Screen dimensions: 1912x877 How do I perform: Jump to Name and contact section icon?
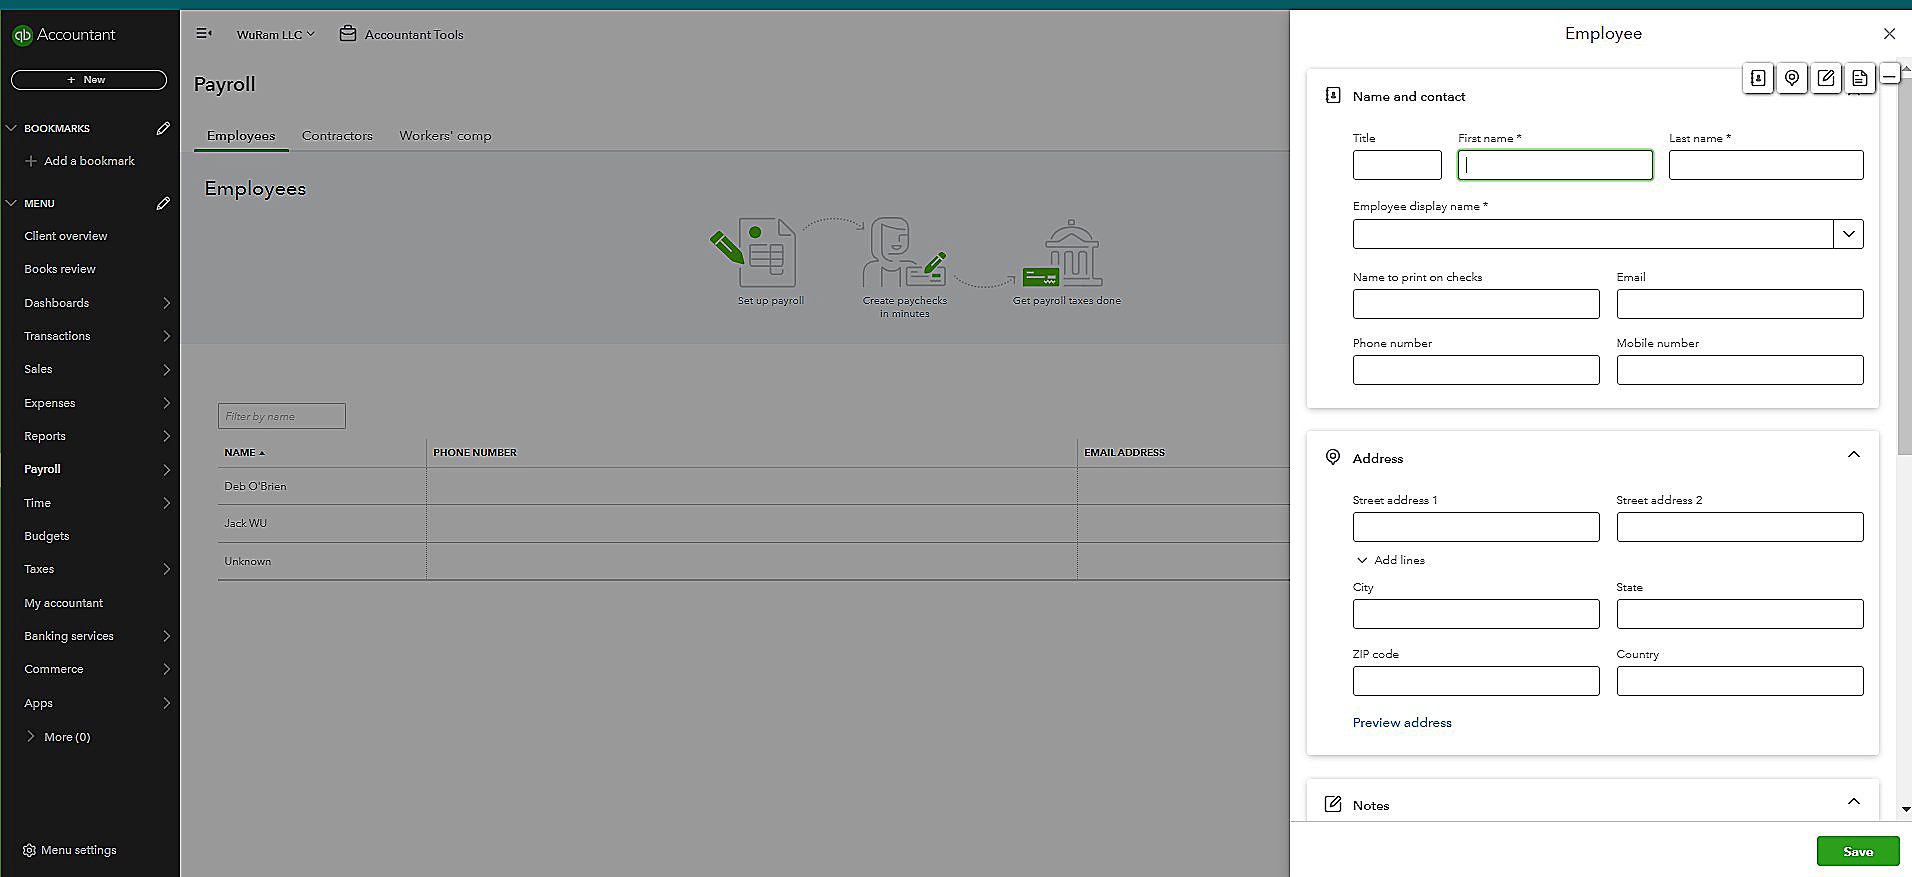point(1758,78)
